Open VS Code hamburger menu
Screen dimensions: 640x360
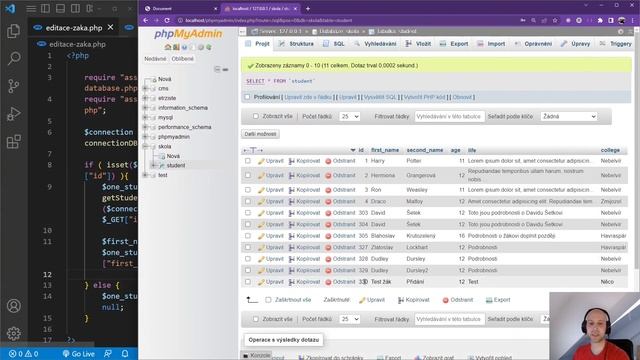point(31,9)
